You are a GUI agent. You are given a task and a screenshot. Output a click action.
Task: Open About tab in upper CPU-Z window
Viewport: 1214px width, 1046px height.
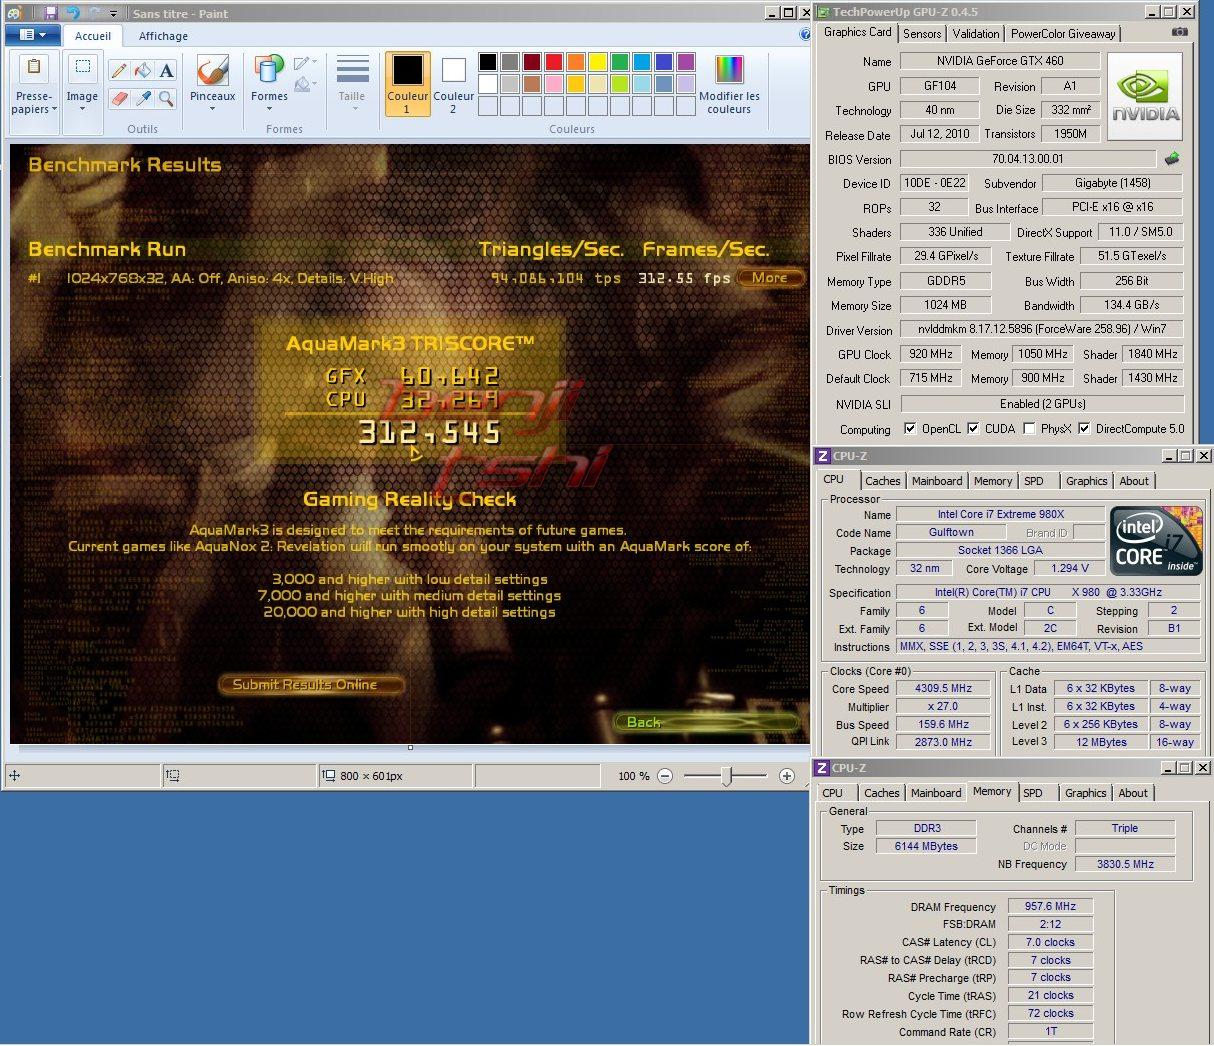coord(1134,481)
